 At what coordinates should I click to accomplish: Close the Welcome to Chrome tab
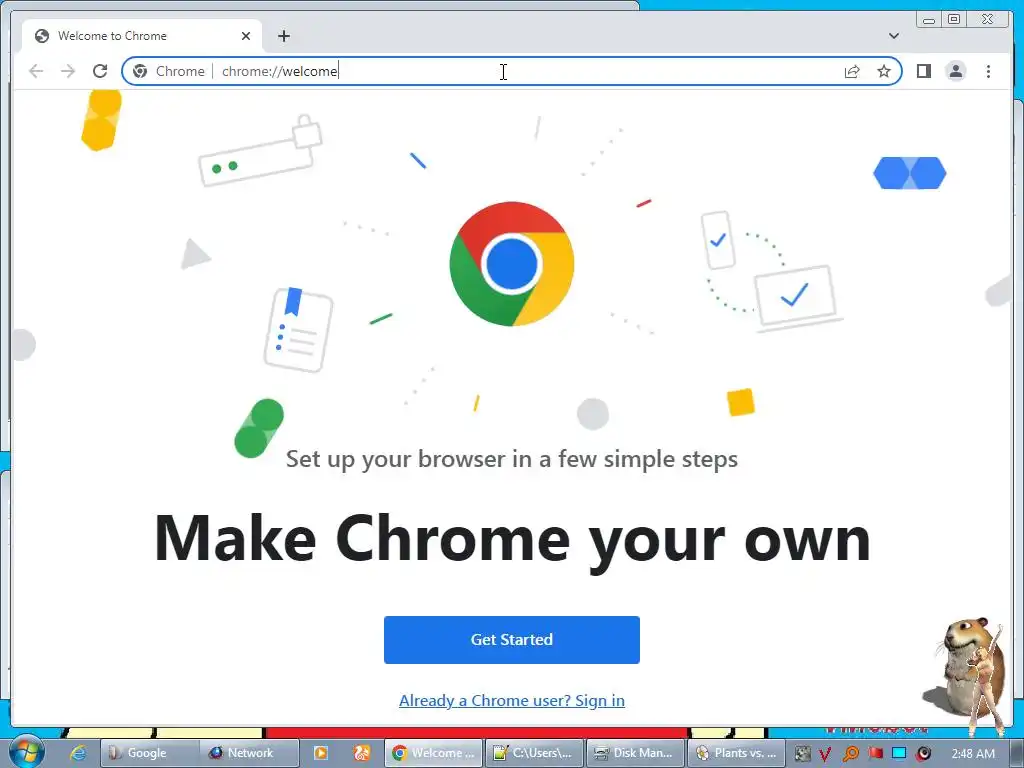click(246, 36)
